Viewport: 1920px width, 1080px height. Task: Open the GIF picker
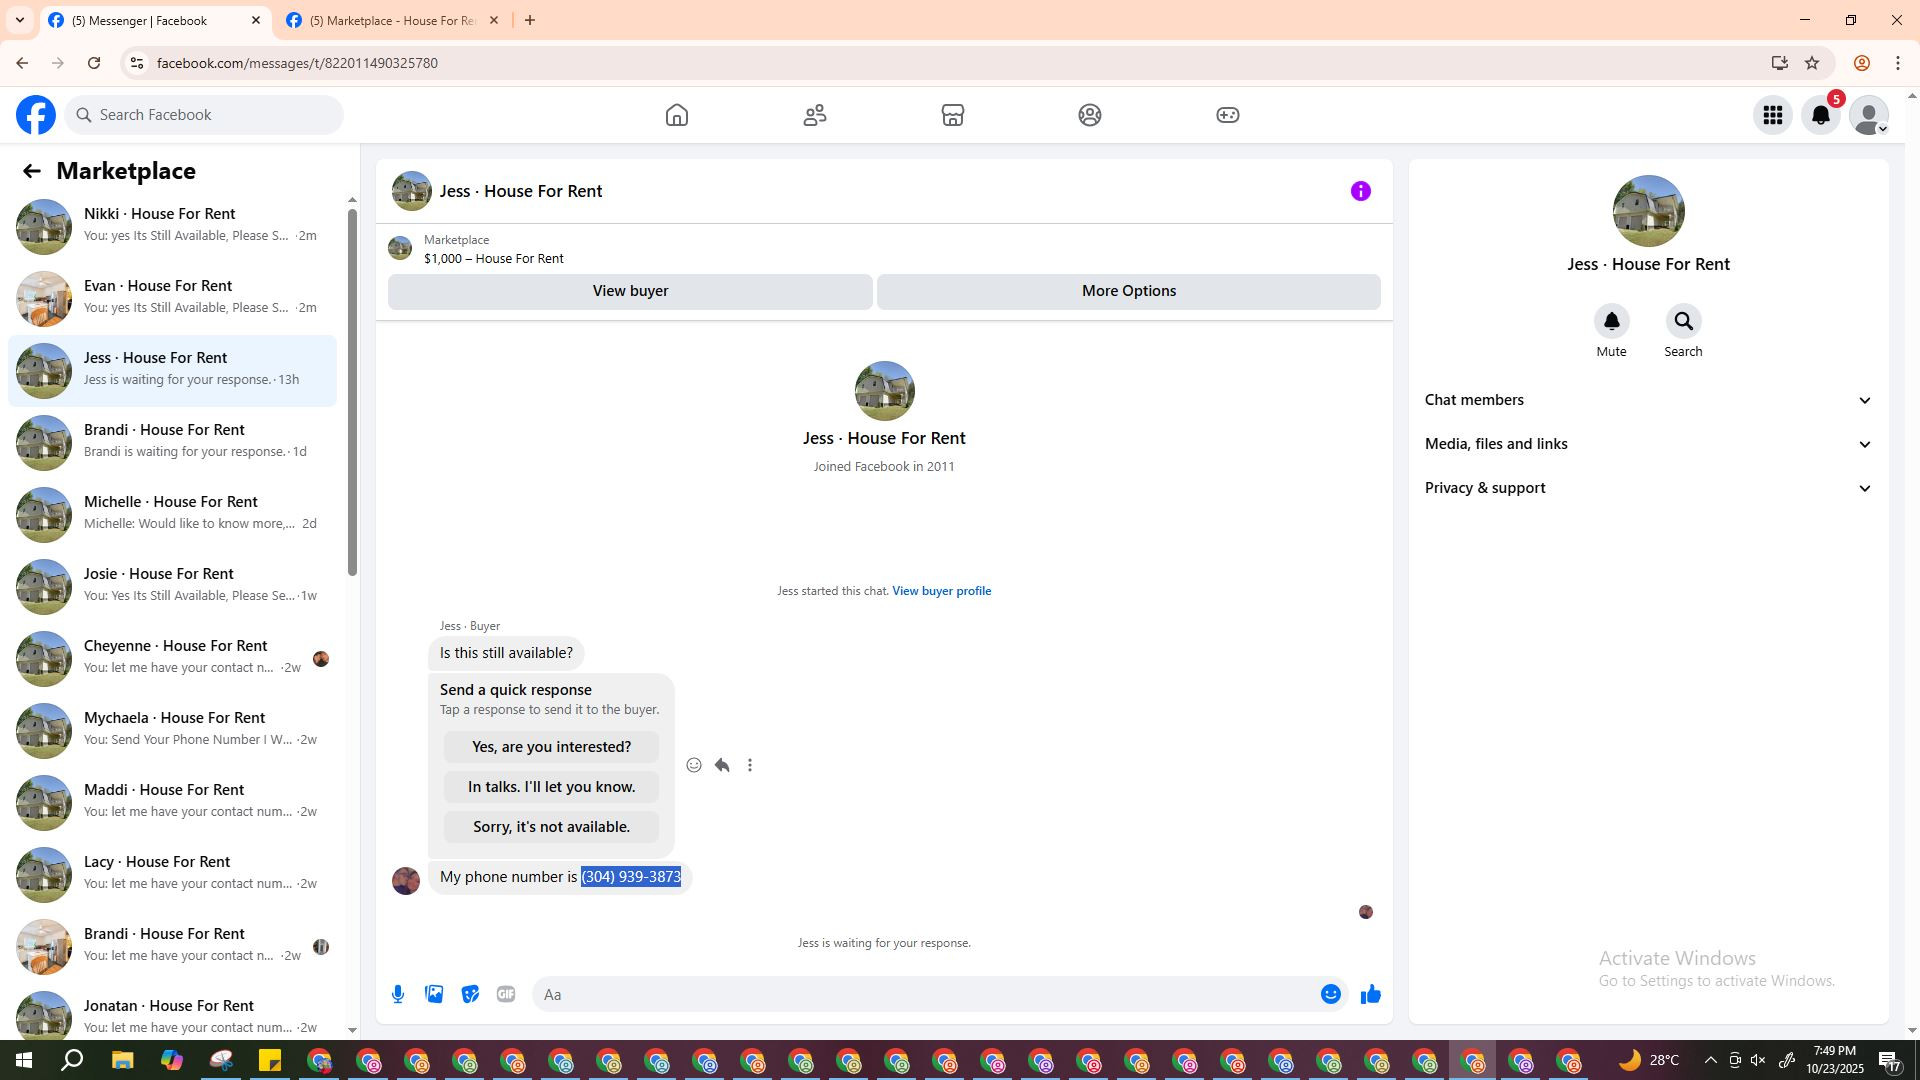coord(506,994)
